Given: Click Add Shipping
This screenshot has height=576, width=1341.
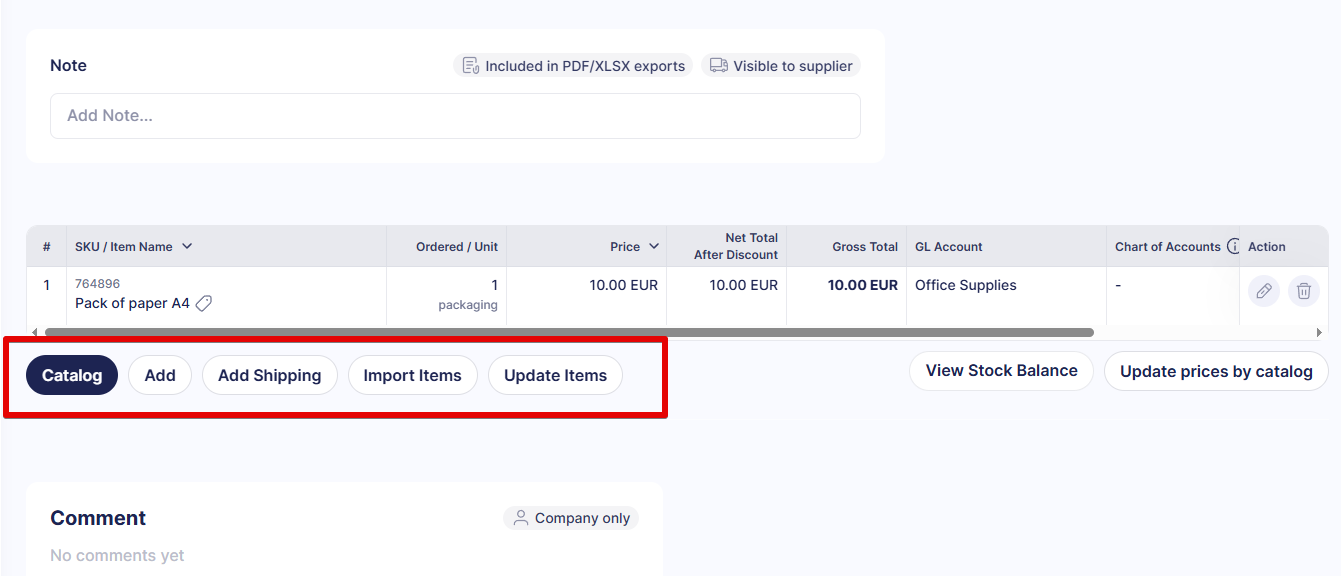Looking at the screenshot, I should tap(269, 376).
